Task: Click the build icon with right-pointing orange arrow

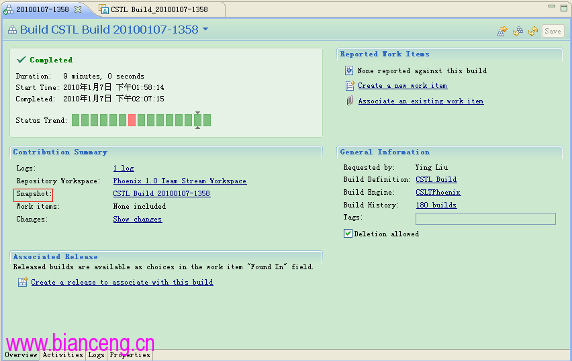Action: 502,31
